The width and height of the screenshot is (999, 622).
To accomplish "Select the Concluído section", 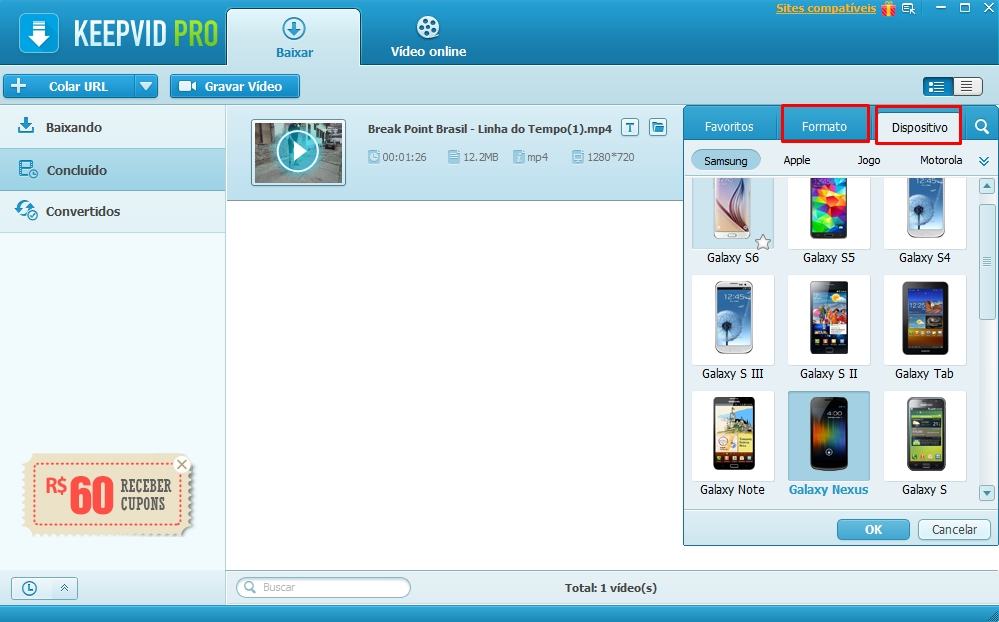I will pyautogui.click(x=113, y=170).
